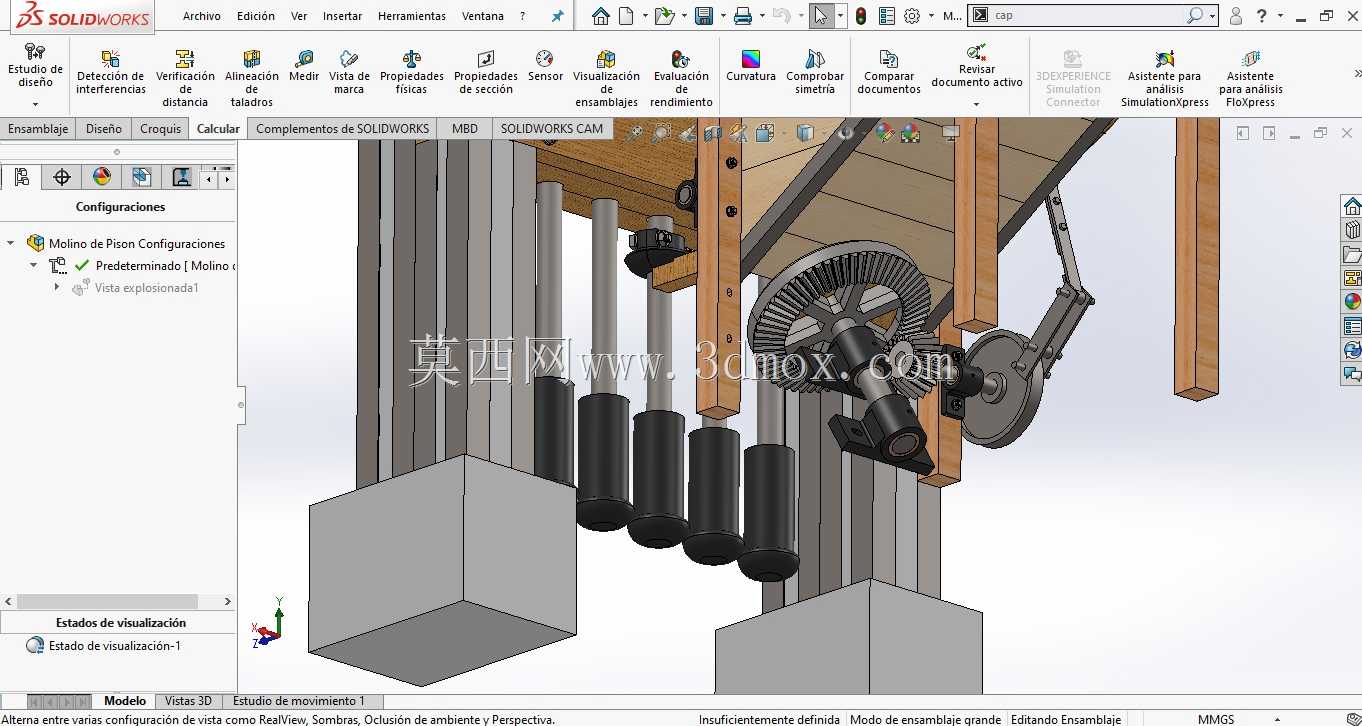Click the Vista de marca tool
Image resolution: width=1362 pixels, height=726 pixels.
point(349,72)
